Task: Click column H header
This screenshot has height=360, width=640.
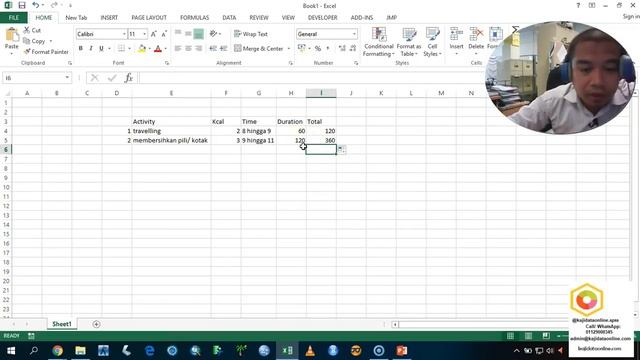Action: (x=291, y=93)
